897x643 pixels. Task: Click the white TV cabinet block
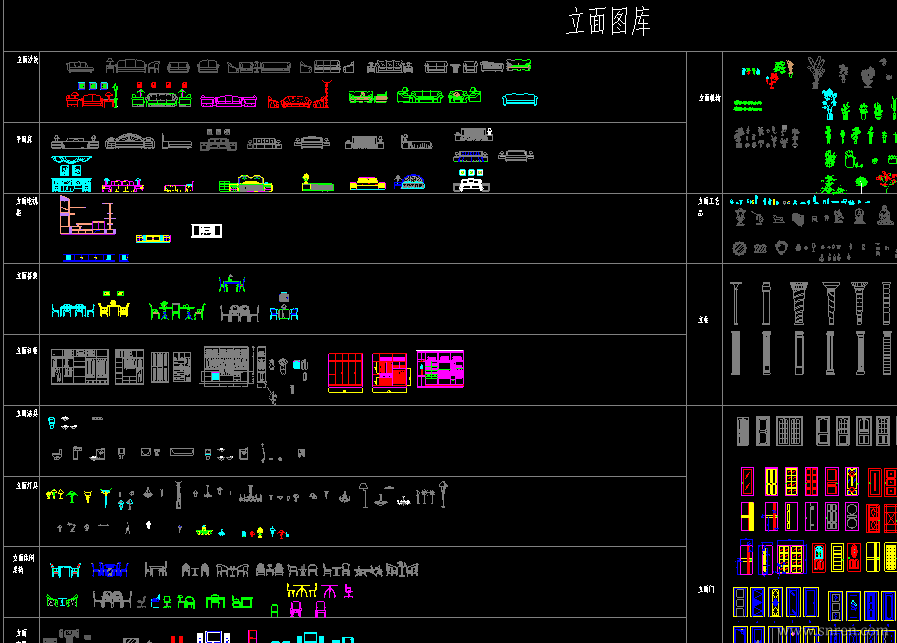click(206, 231)
